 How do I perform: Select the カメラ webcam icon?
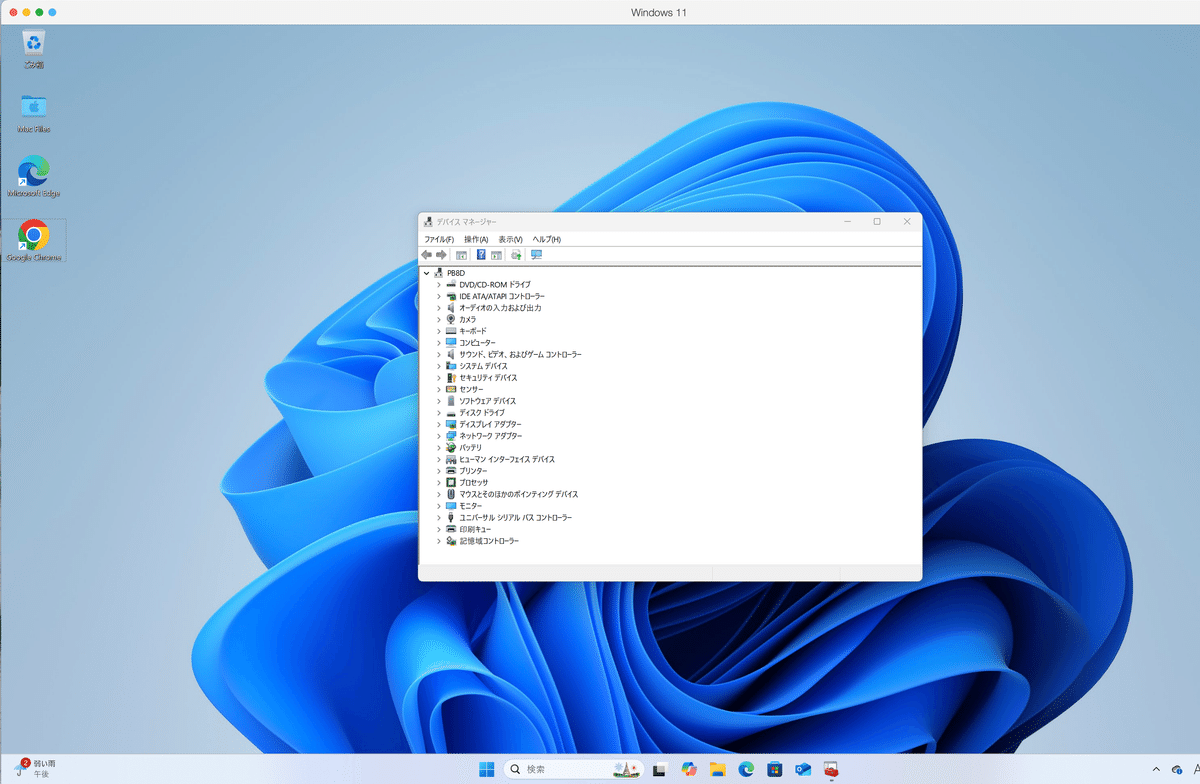(451, 319)
